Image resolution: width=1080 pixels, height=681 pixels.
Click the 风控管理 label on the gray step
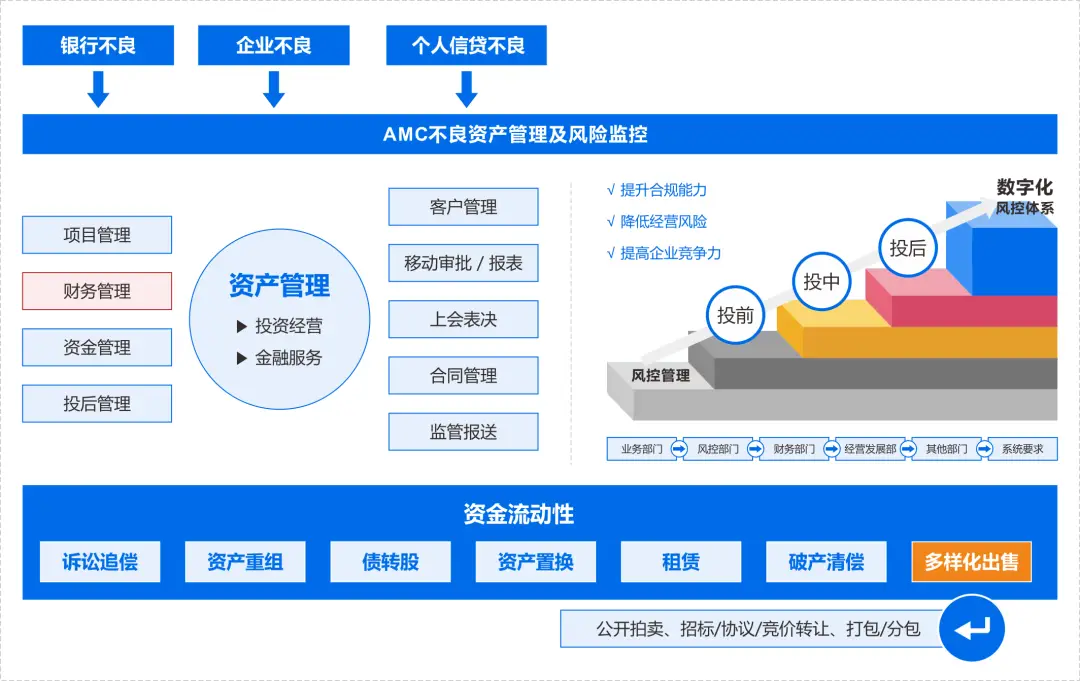[661, 376]
